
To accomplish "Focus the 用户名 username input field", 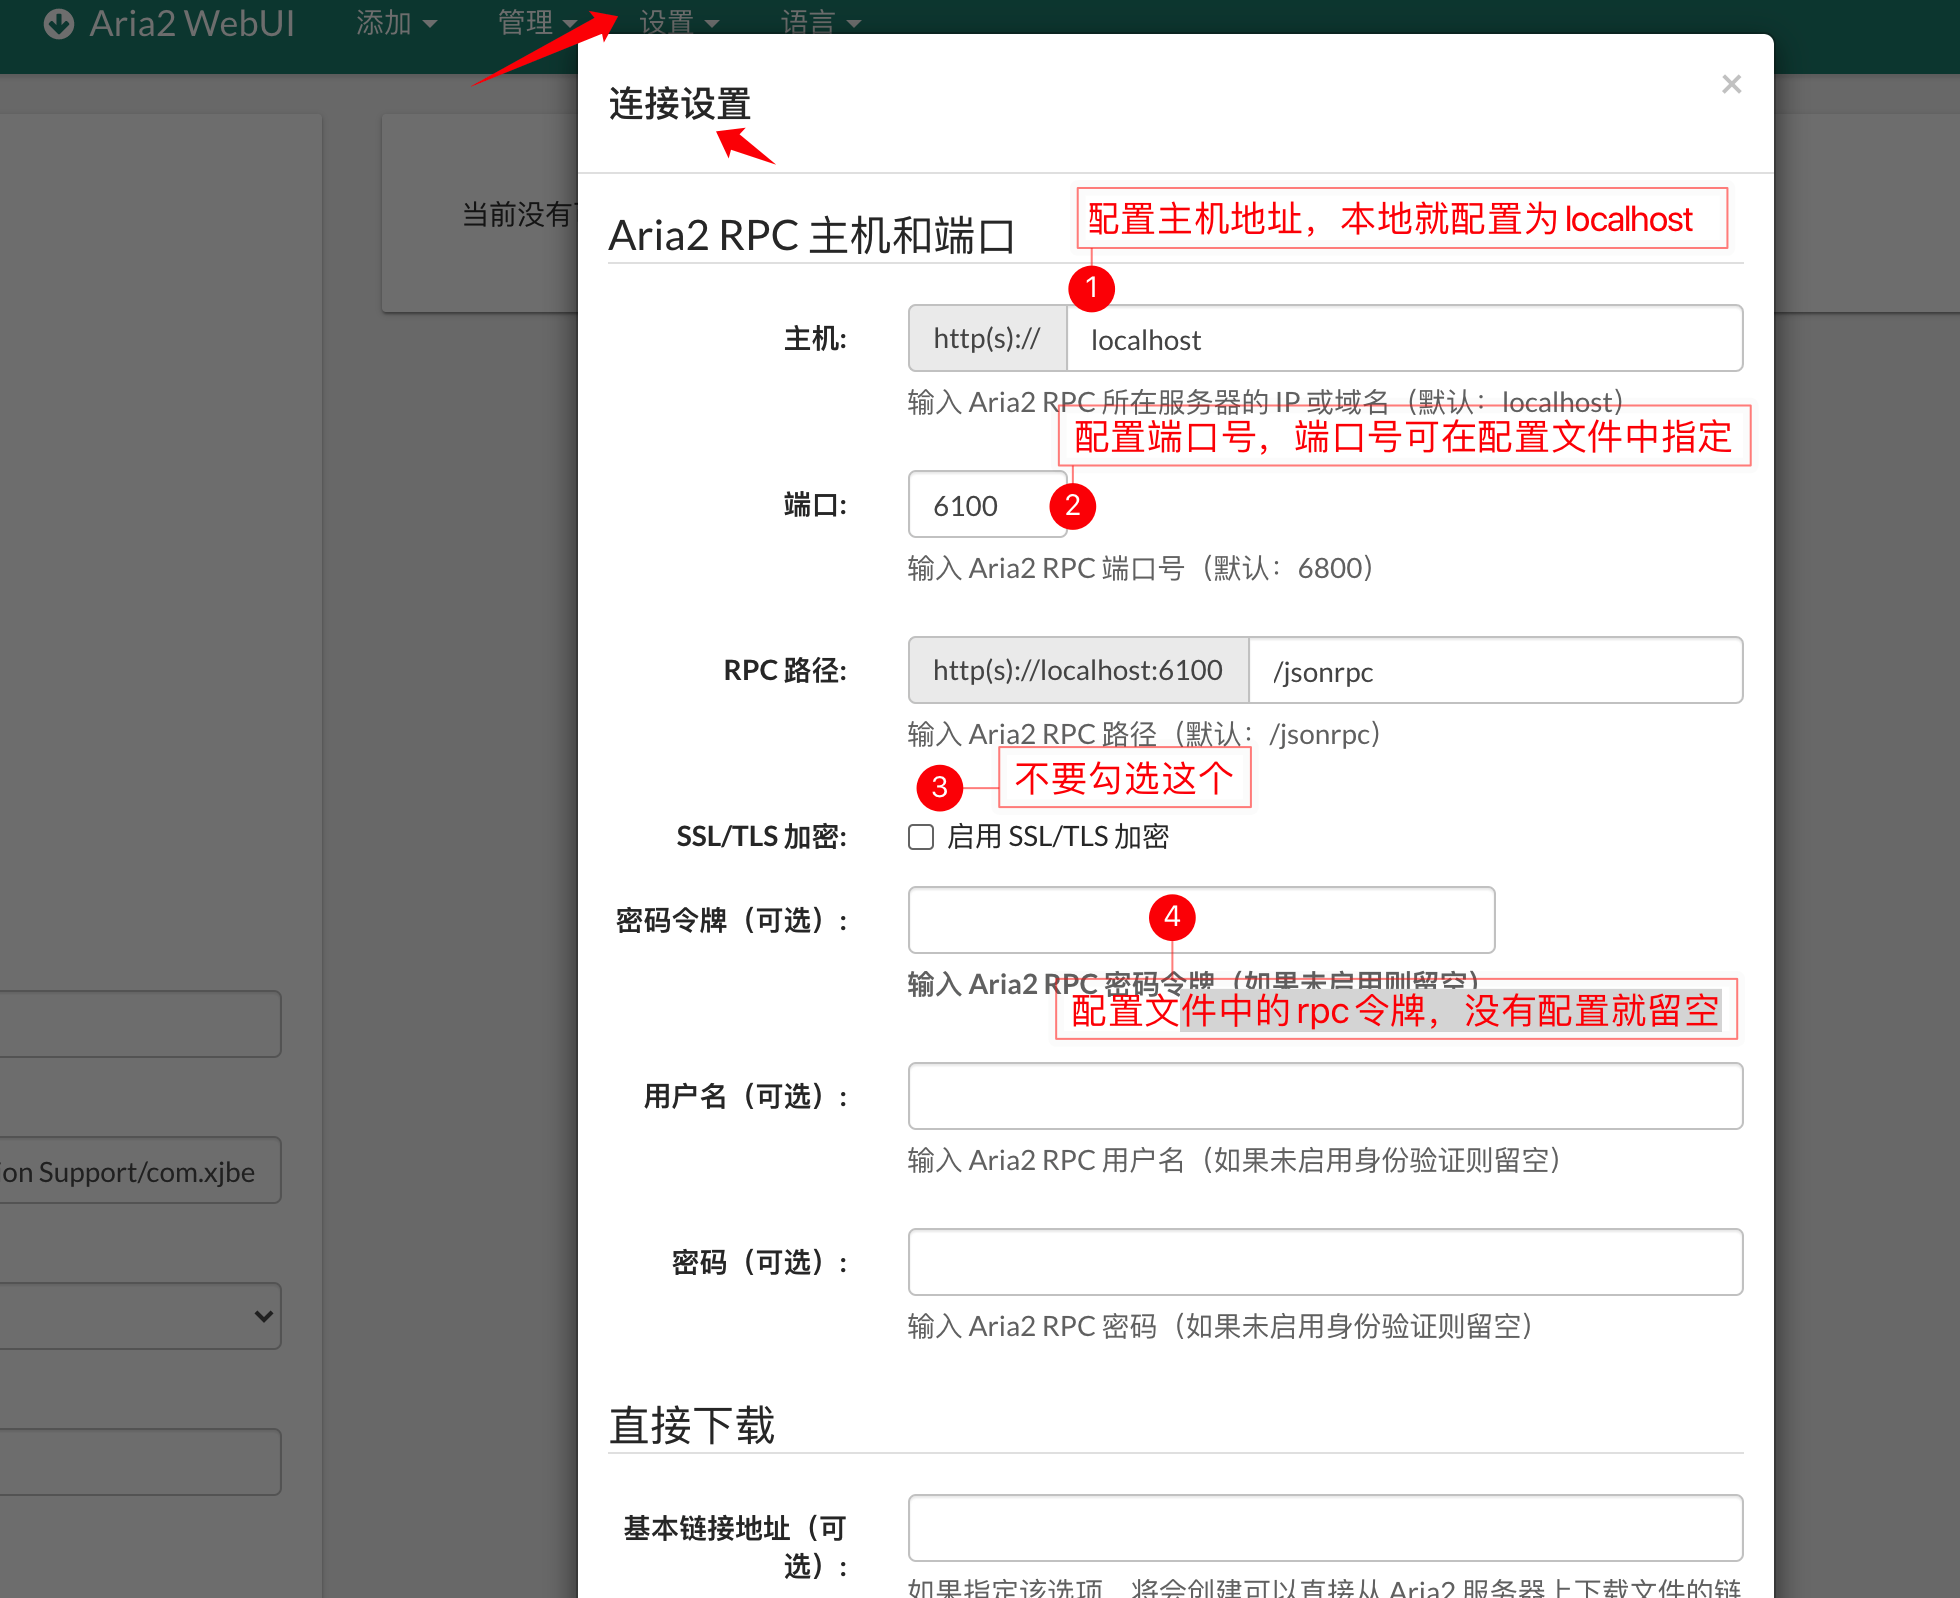I will coord(1324,1096).
